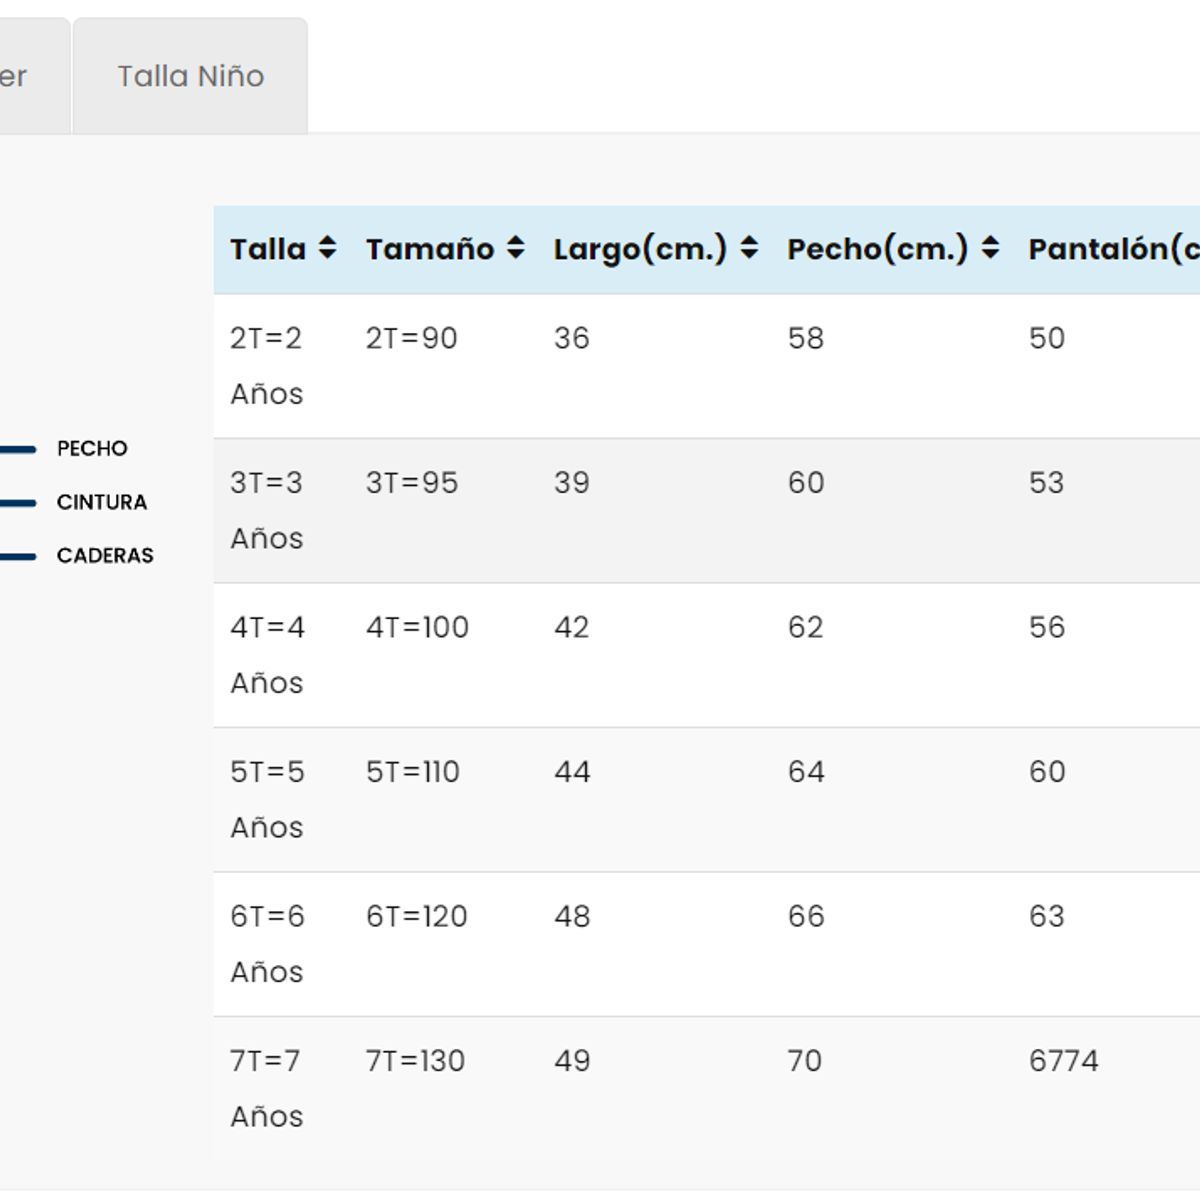The height and width of the screenshot is (1200, 1200).
Task: Sort table by Largo(cm.) column arrows
Action: coord(749,248)
